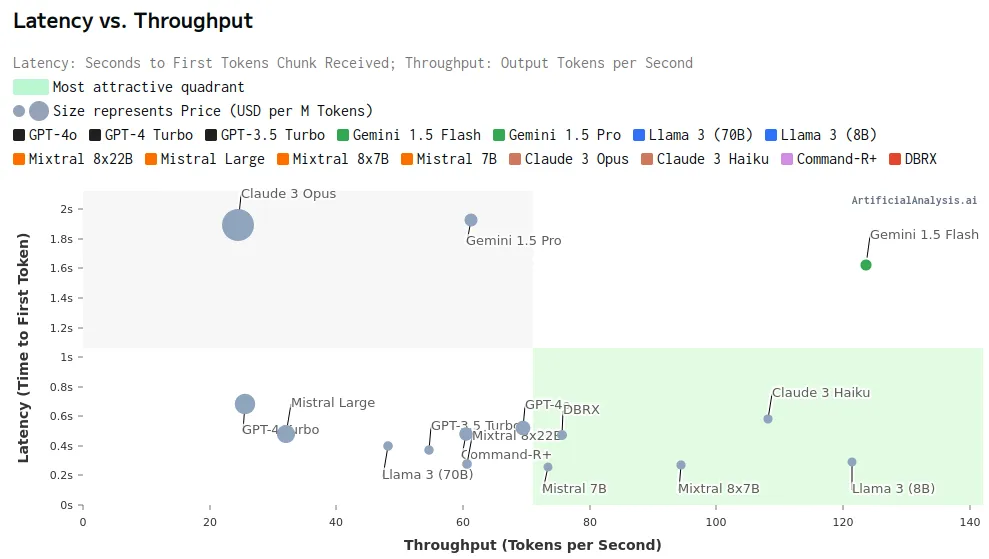989x559 pixels.
Task: Click the Llama 3 (70B) data point
Action: (x=388, y=446)
